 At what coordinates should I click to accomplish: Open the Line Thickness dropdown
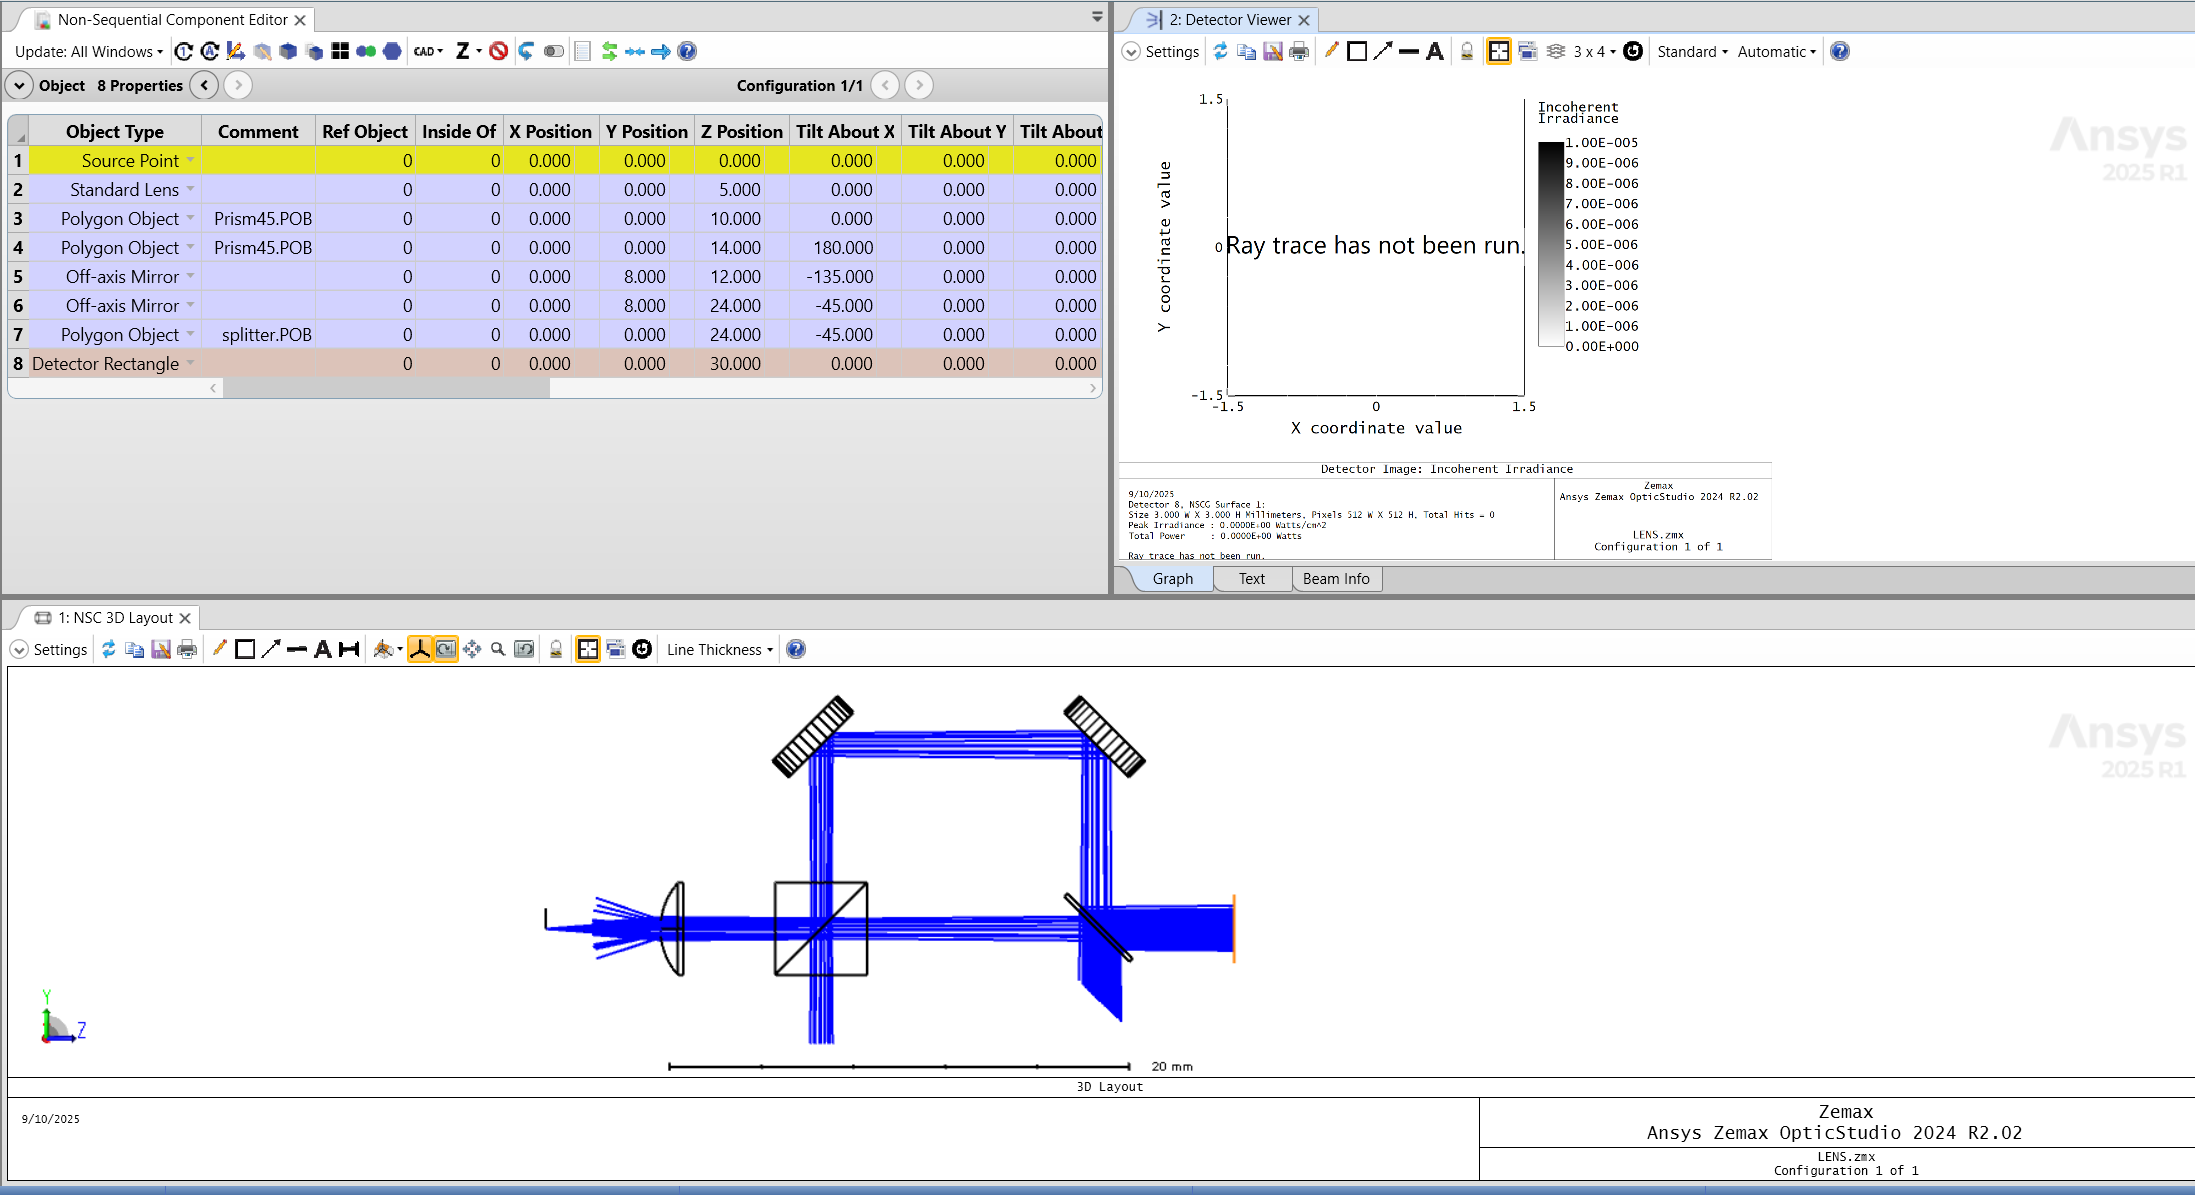point(718,649)
